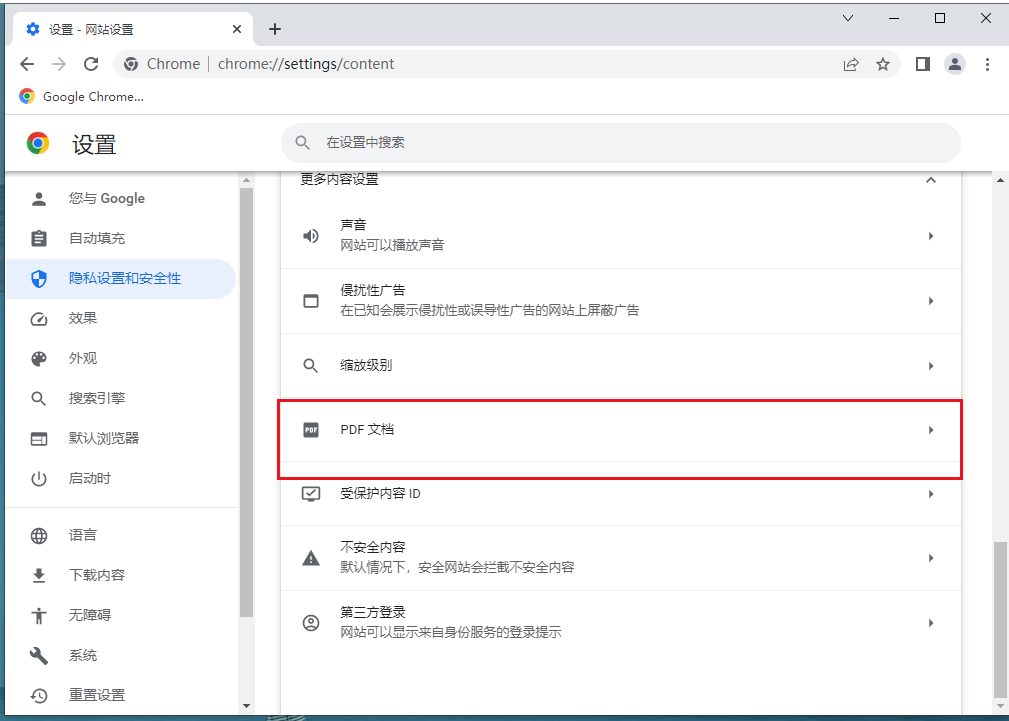Open 下载内容 settings
This screenshot has width=1009, height=721.
121,575
